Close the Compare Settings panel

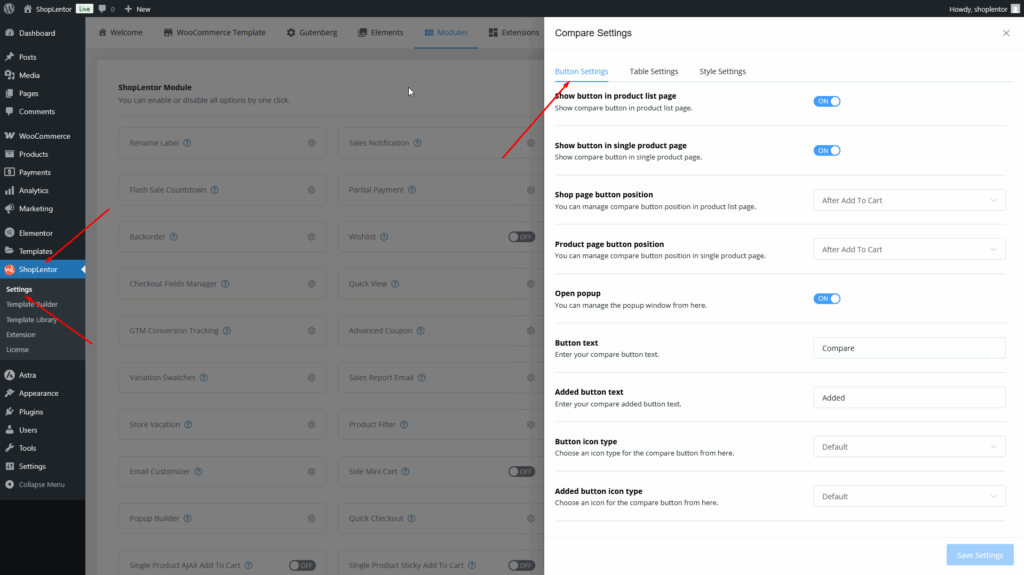[x=1005, y=33]
